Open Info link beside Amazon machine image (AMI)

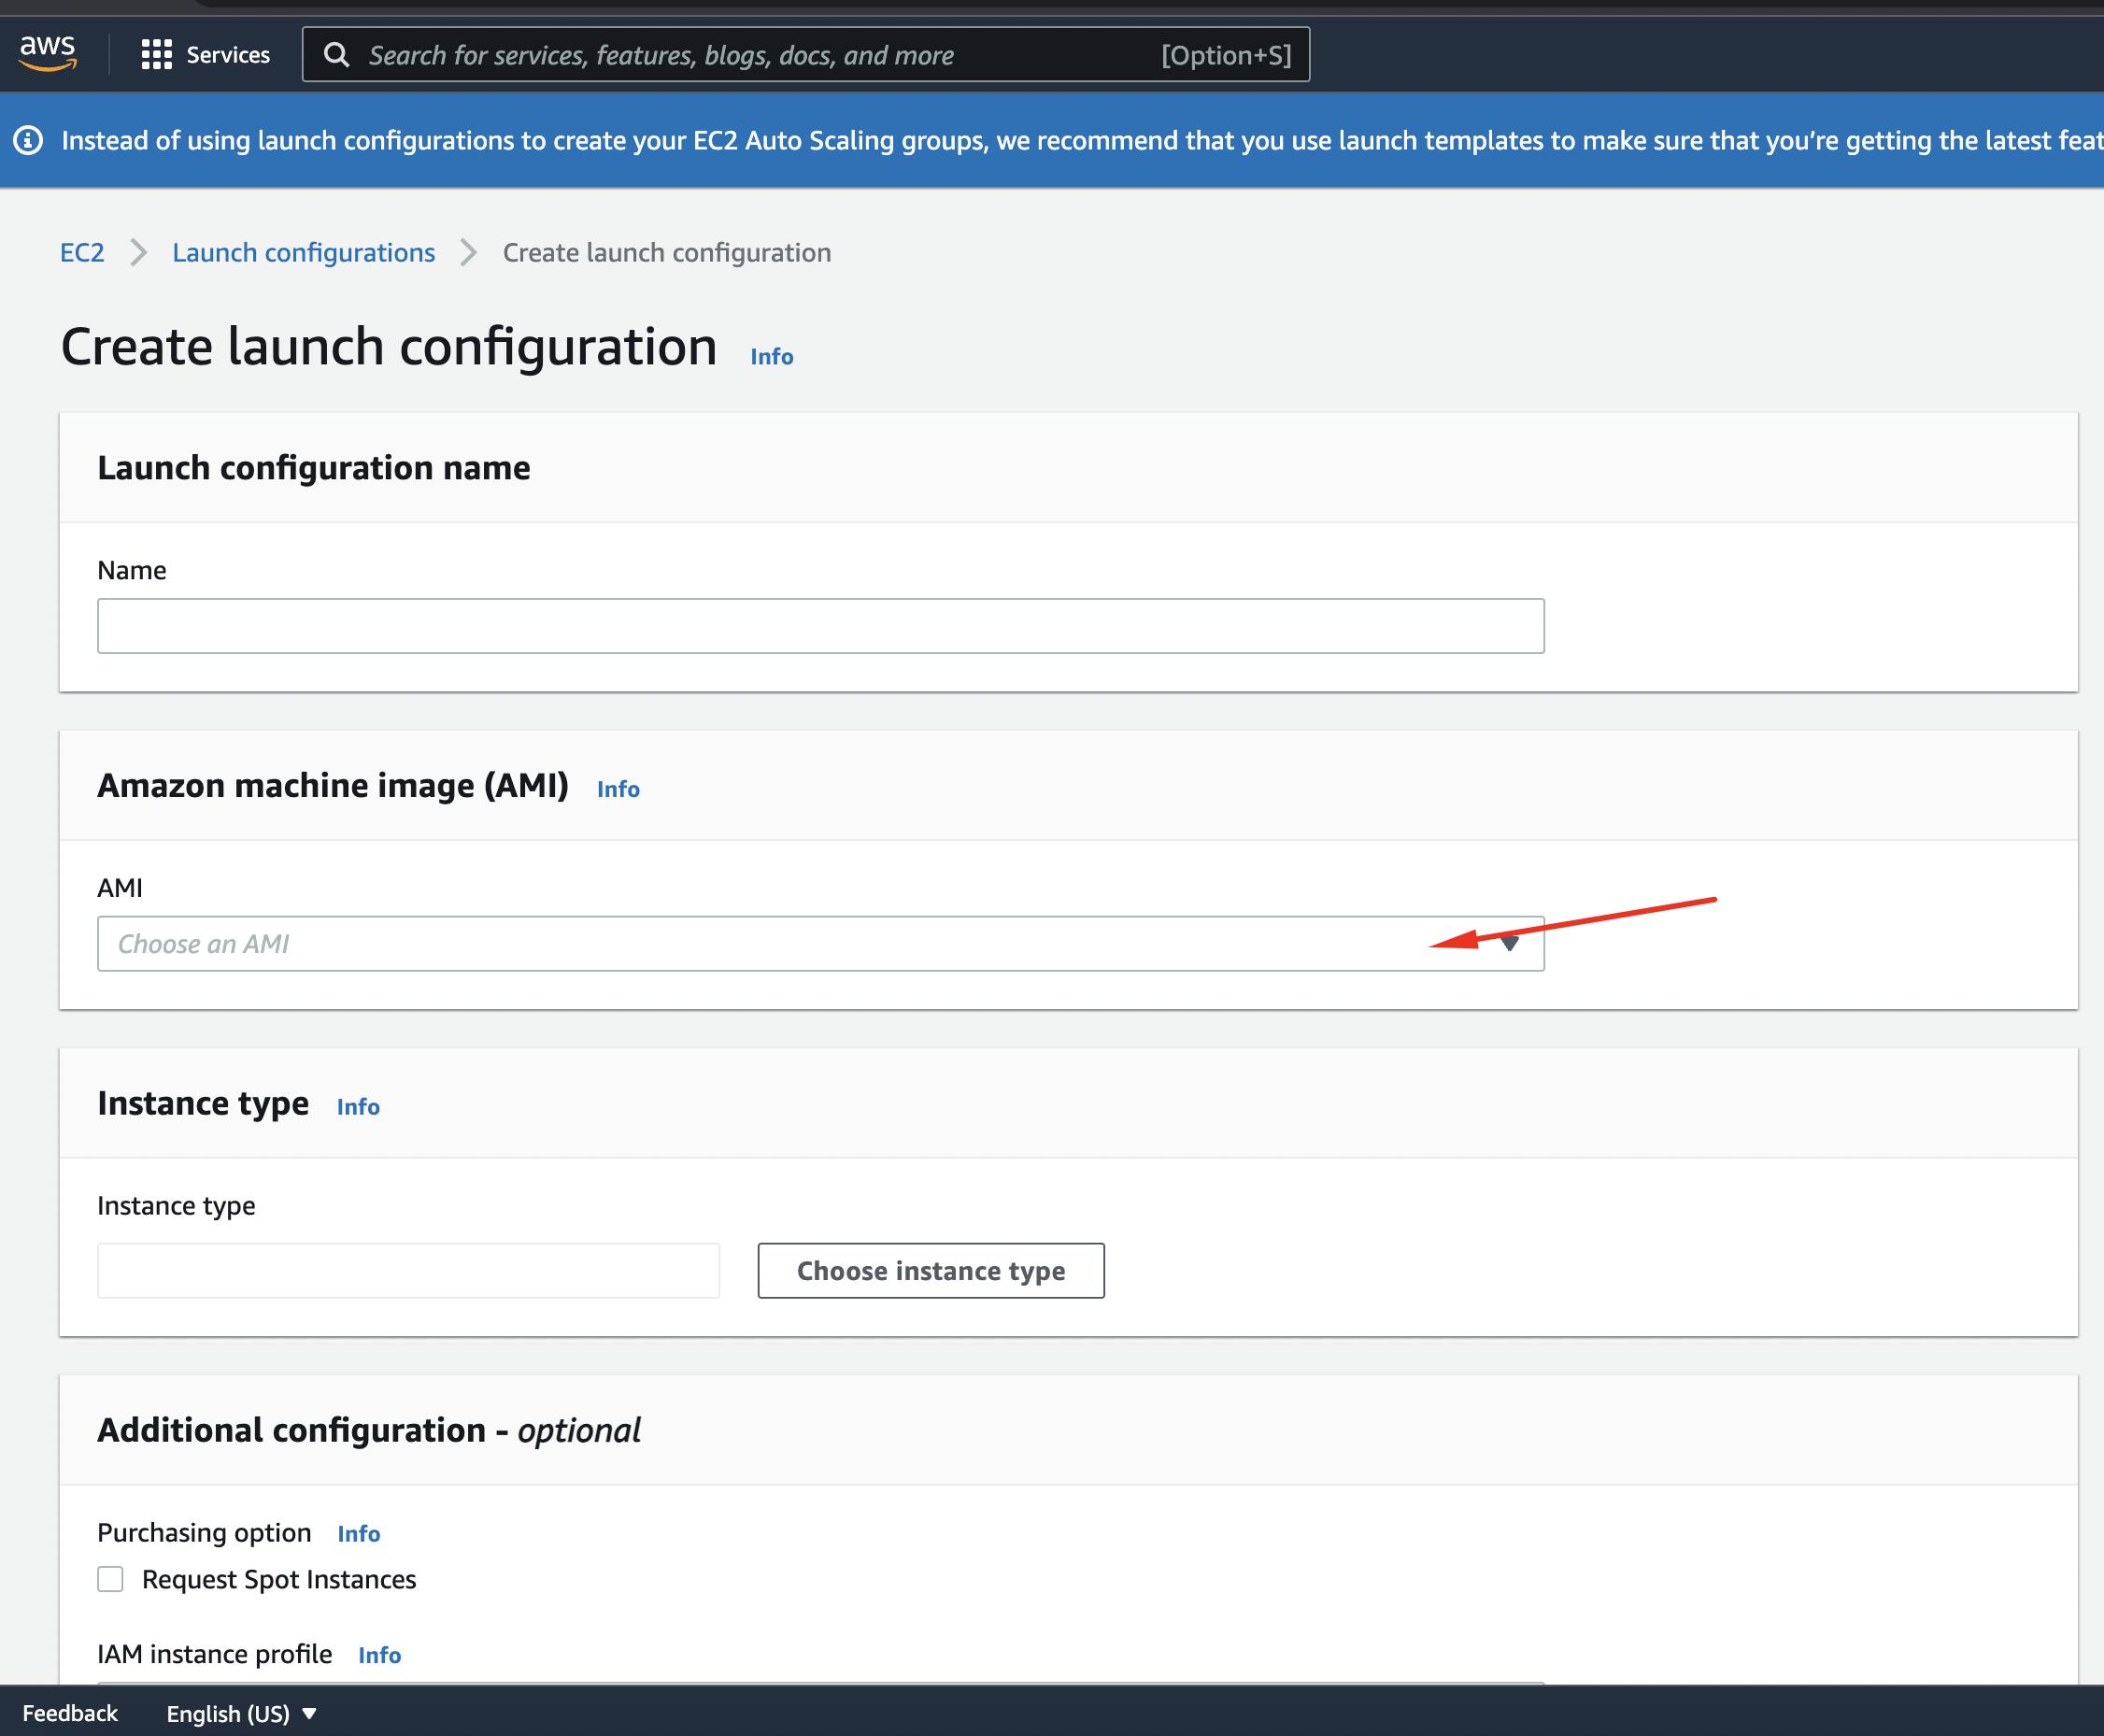(618, 789)
